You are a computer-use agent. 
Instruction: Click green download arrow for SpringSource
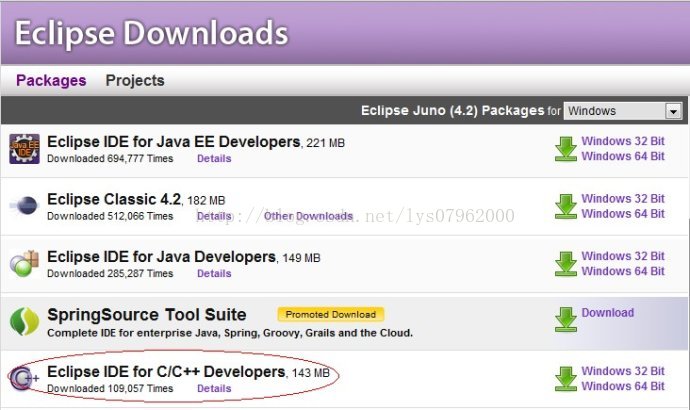[x=565, y=320]
